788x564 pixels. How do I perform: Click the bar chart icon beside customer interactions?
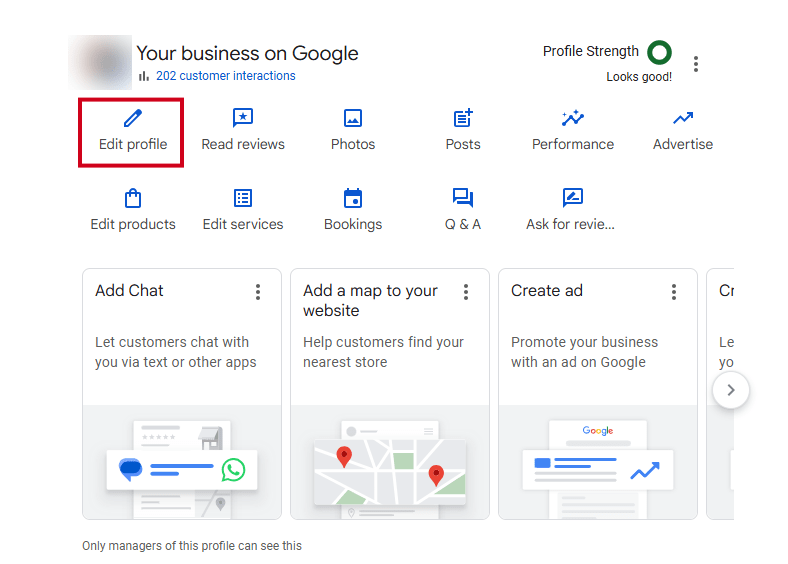[144, 76]
